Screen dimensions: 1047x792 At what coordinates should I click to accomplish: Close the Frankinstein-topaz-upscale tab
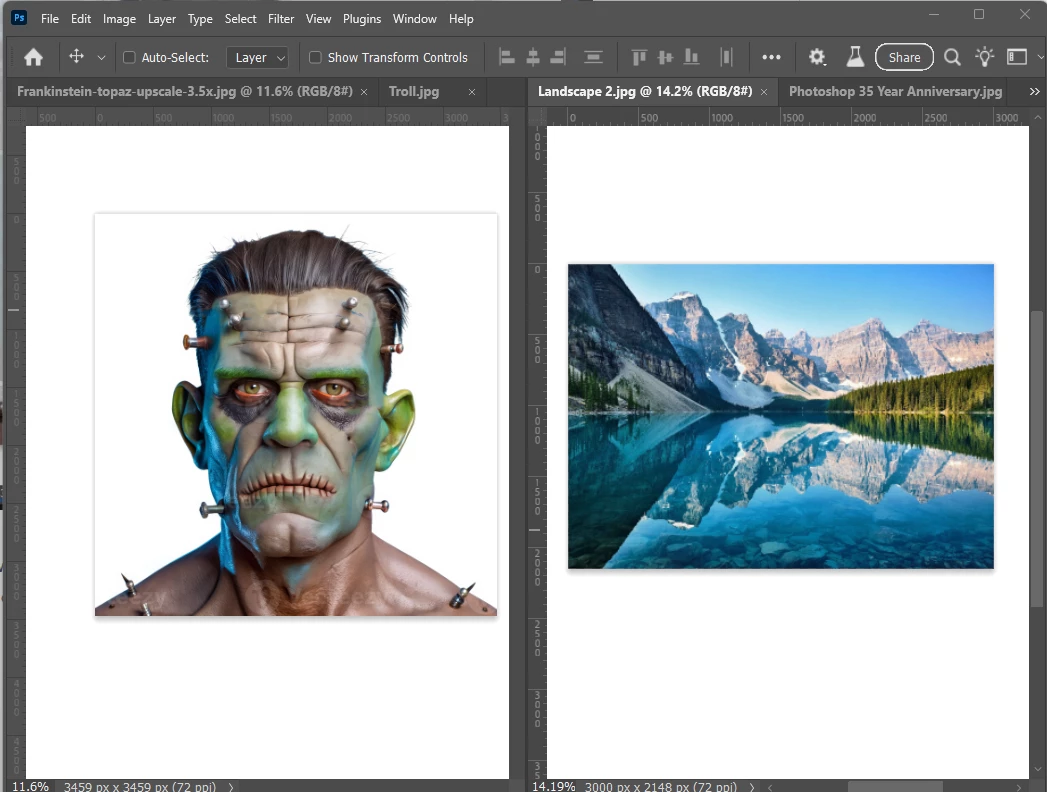tap(364, 92)
